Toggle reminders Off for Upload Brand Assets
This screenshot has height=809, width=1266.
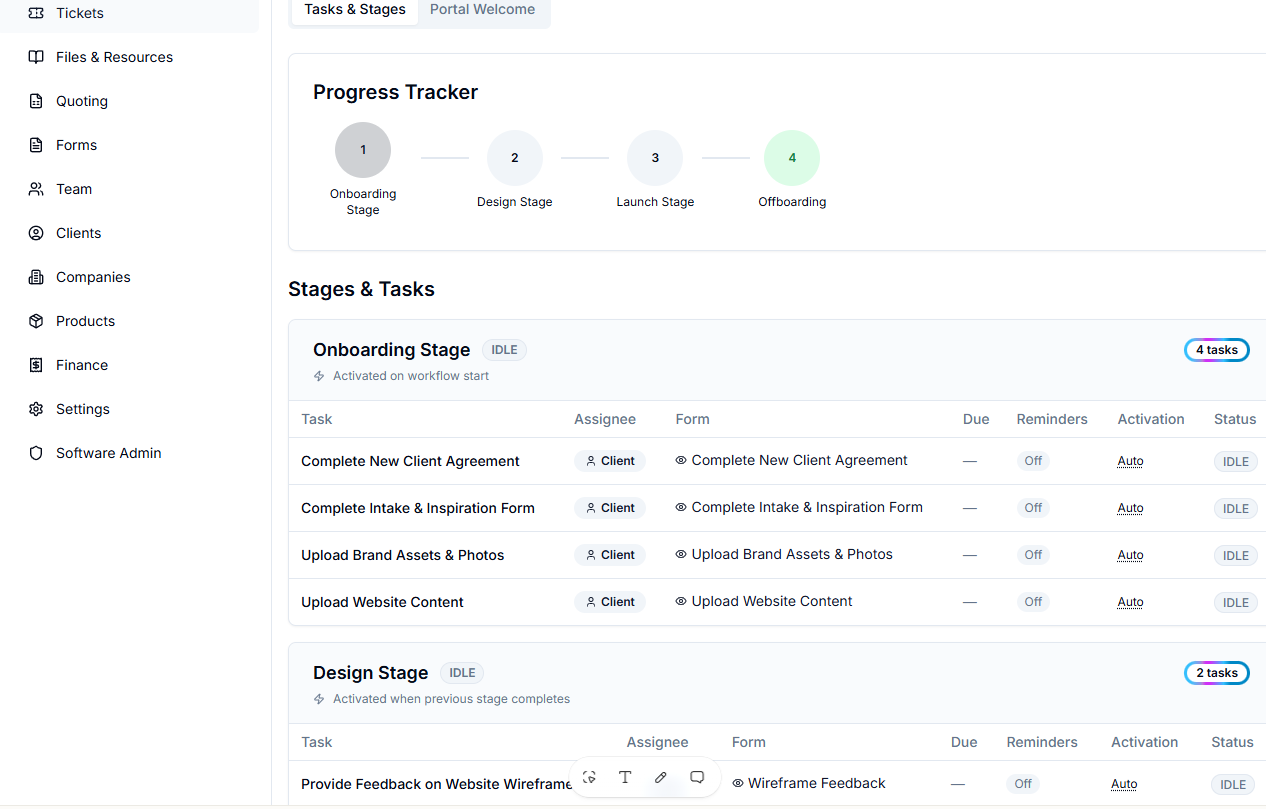point(1033,555)
